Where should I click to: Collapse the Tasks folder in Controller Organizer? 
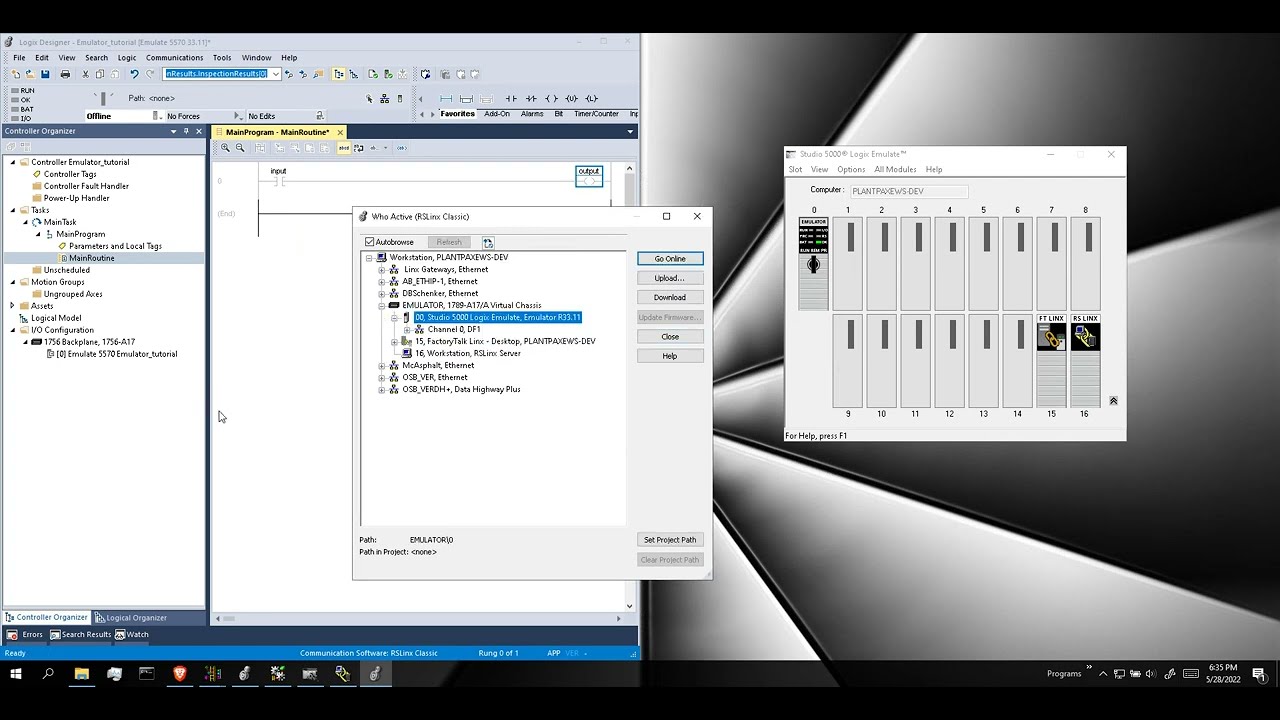click(x=12, y=210)
